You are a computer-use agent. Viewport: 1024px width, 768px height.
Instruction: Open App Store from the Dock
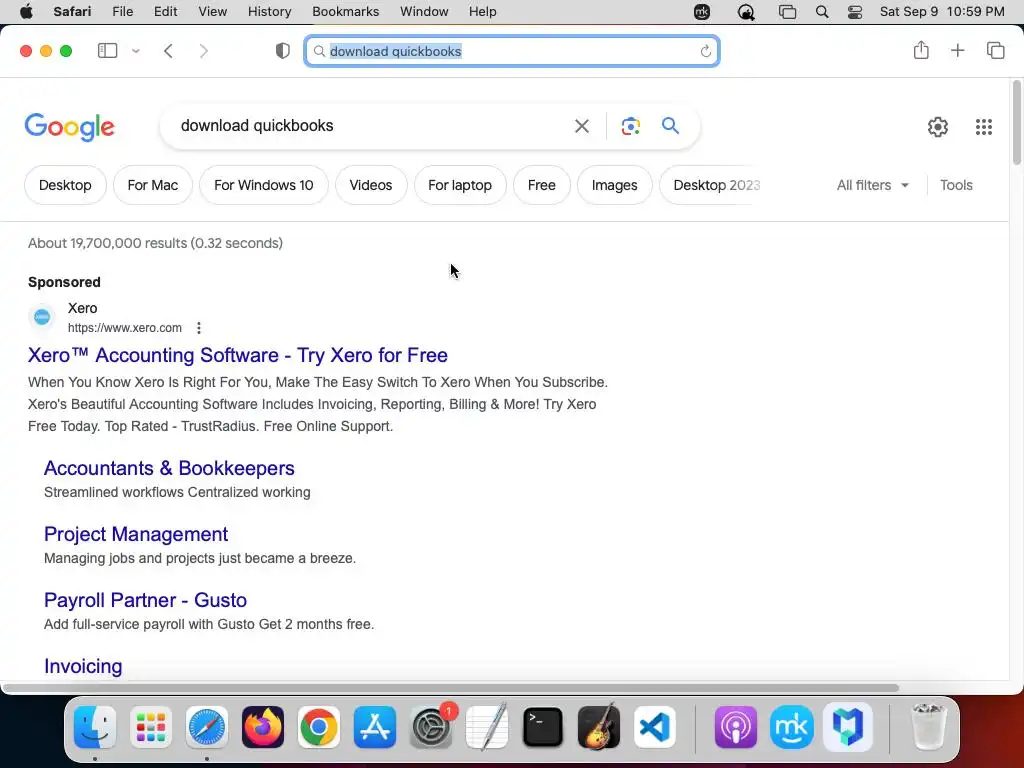pyautogui.click(x=375, y=727)
